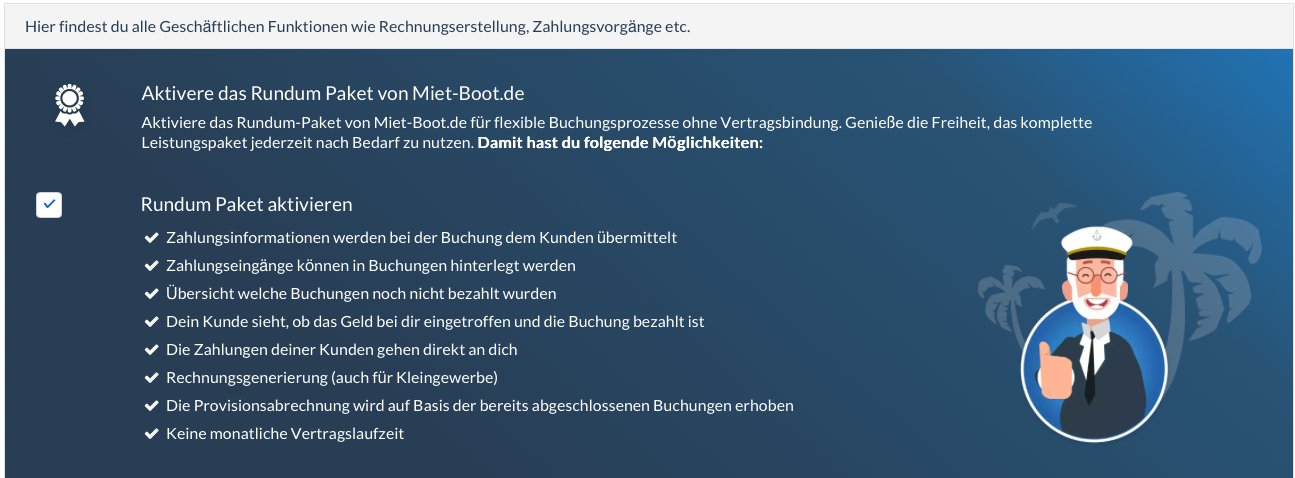Screen dimensions: 1295x478
Task: Click the bold 'Damit hast du folgende Möglichkeiten:' text
Action: tap(620, 143)
